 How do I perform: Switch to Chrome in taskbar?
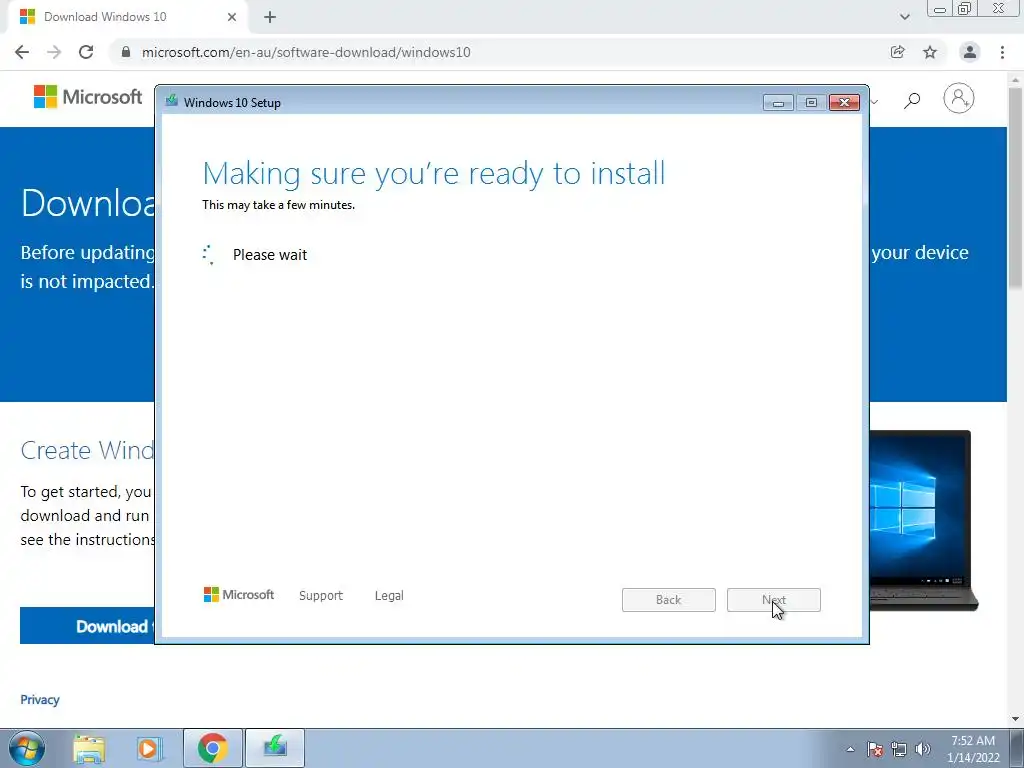(213, 748)
